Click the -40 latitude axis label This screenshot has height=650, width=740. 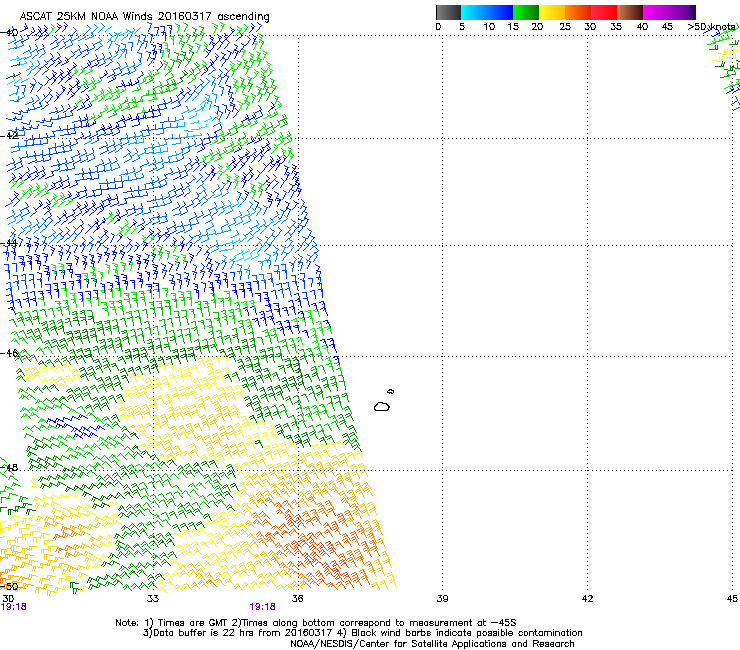click(9, 33)
